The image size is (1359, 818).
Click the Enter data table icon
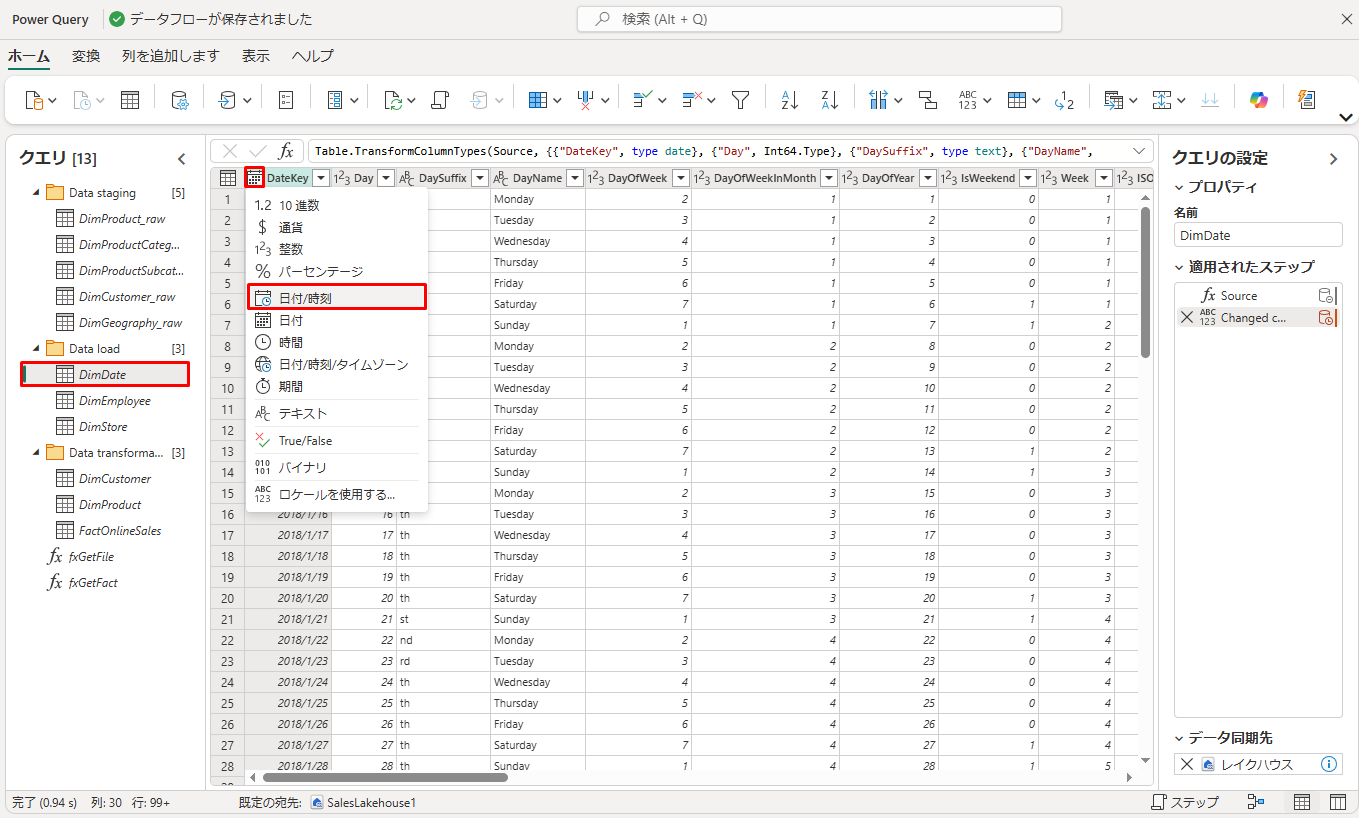[130, 100]
